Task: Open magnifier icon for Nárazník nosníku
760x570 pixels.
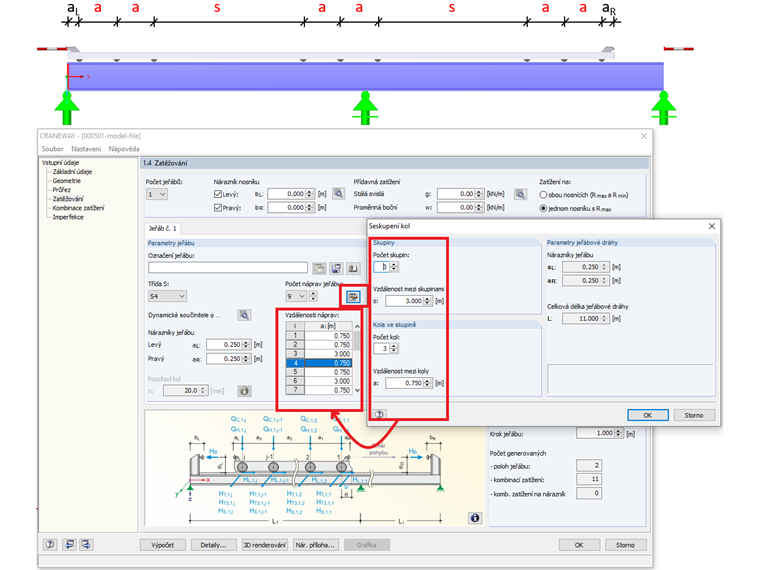Action: 338,194
